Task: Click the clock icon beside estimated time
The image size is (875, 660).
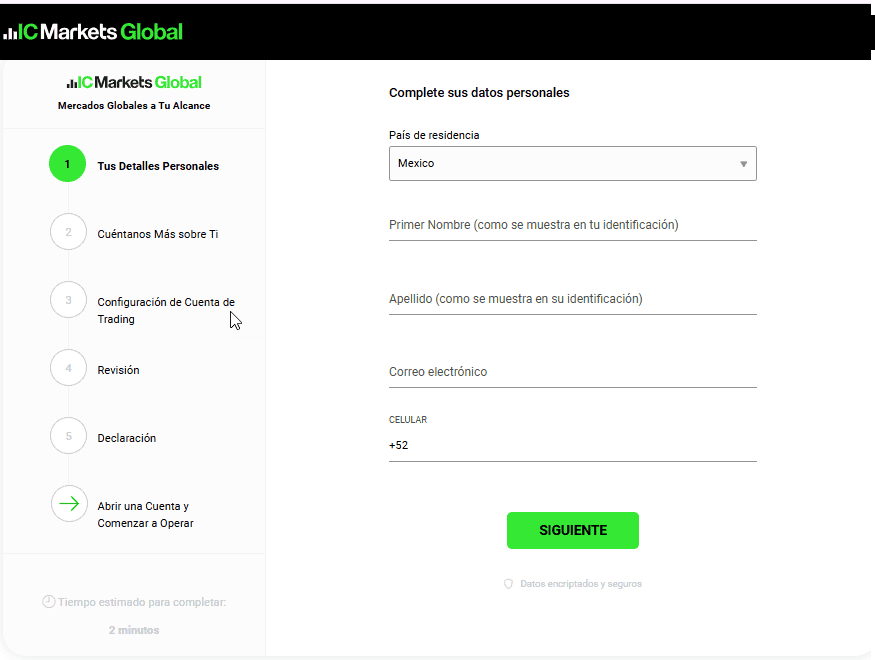Action: 49,601
